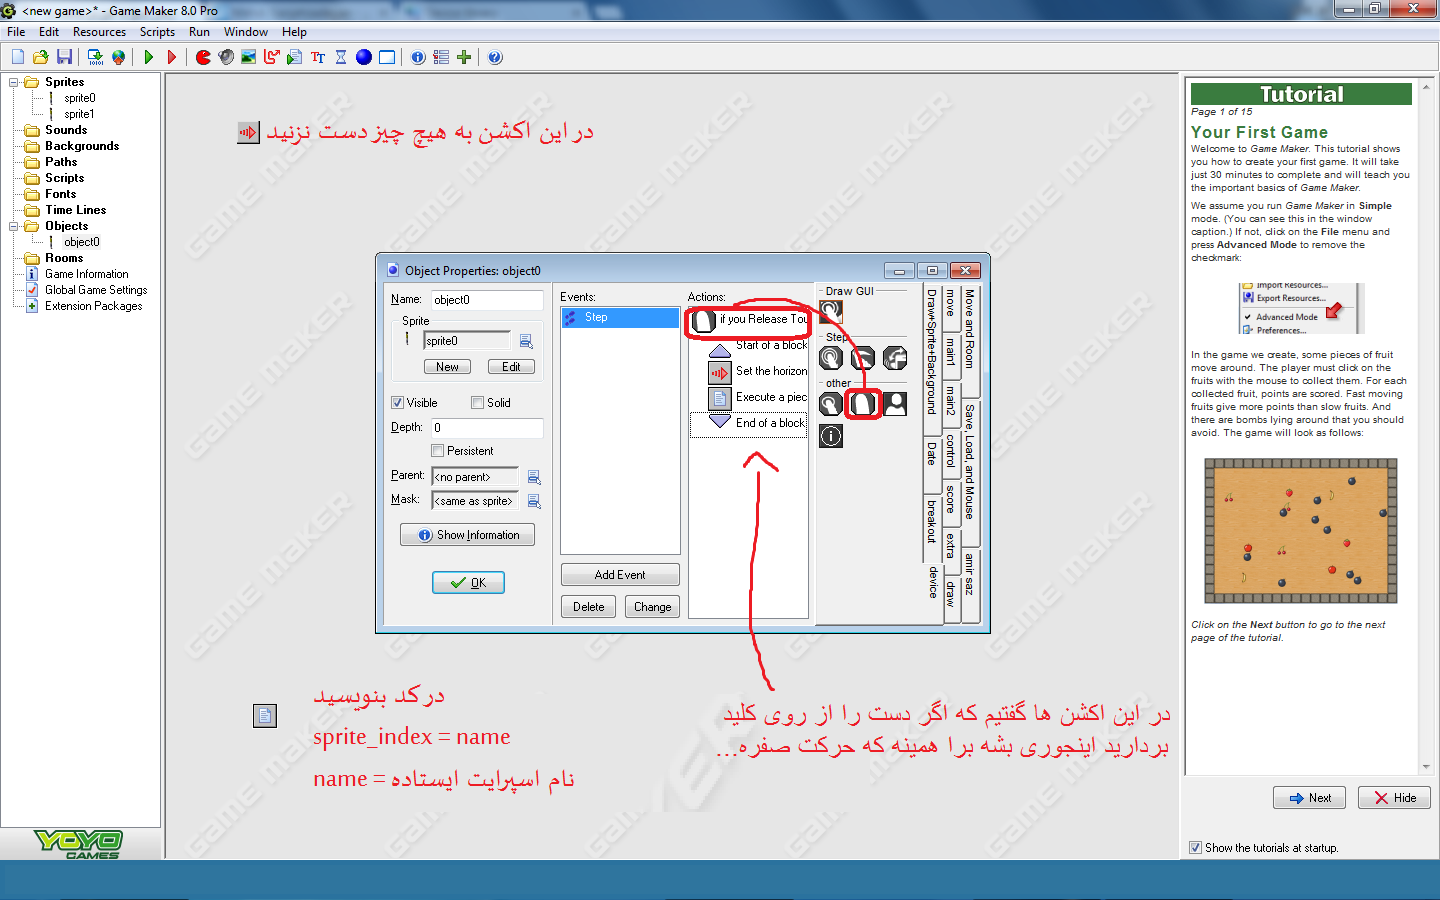Screen dimensions: 1440x900
Task: Toggle the Visible checkbox
Action: (x=397, y=403)
